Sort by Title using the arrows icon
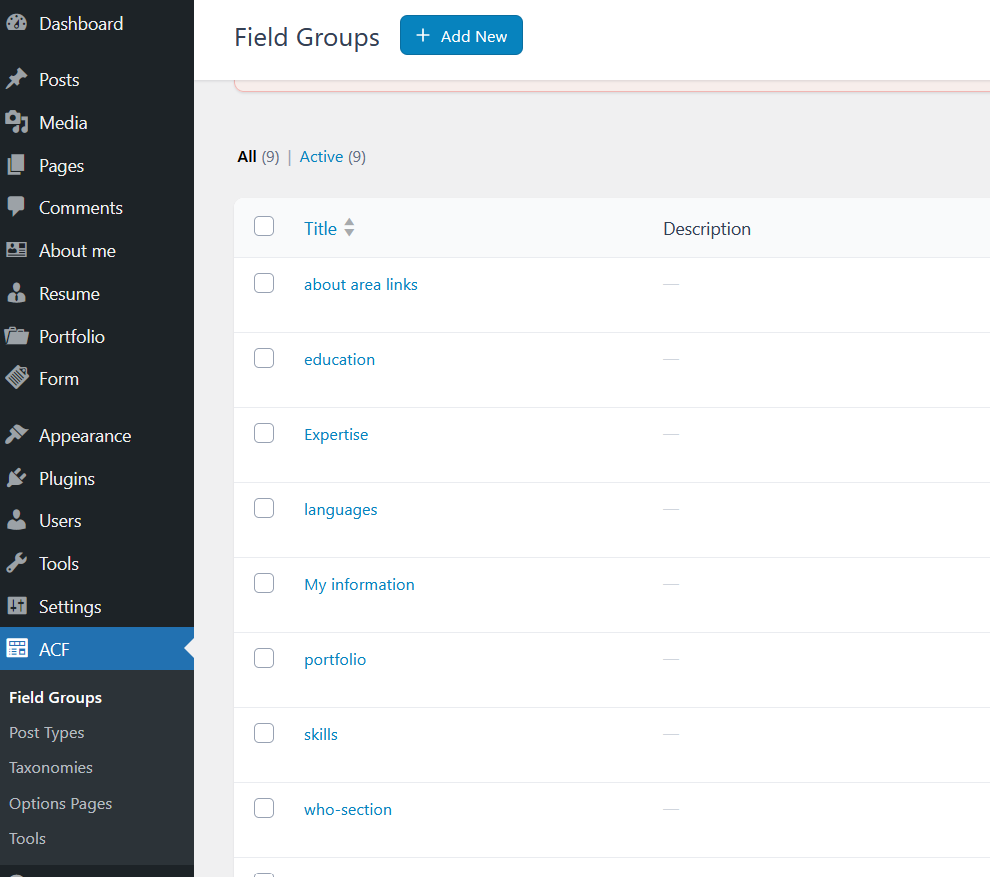The height and width of the screenshot is (877, 990). point(349,227)
